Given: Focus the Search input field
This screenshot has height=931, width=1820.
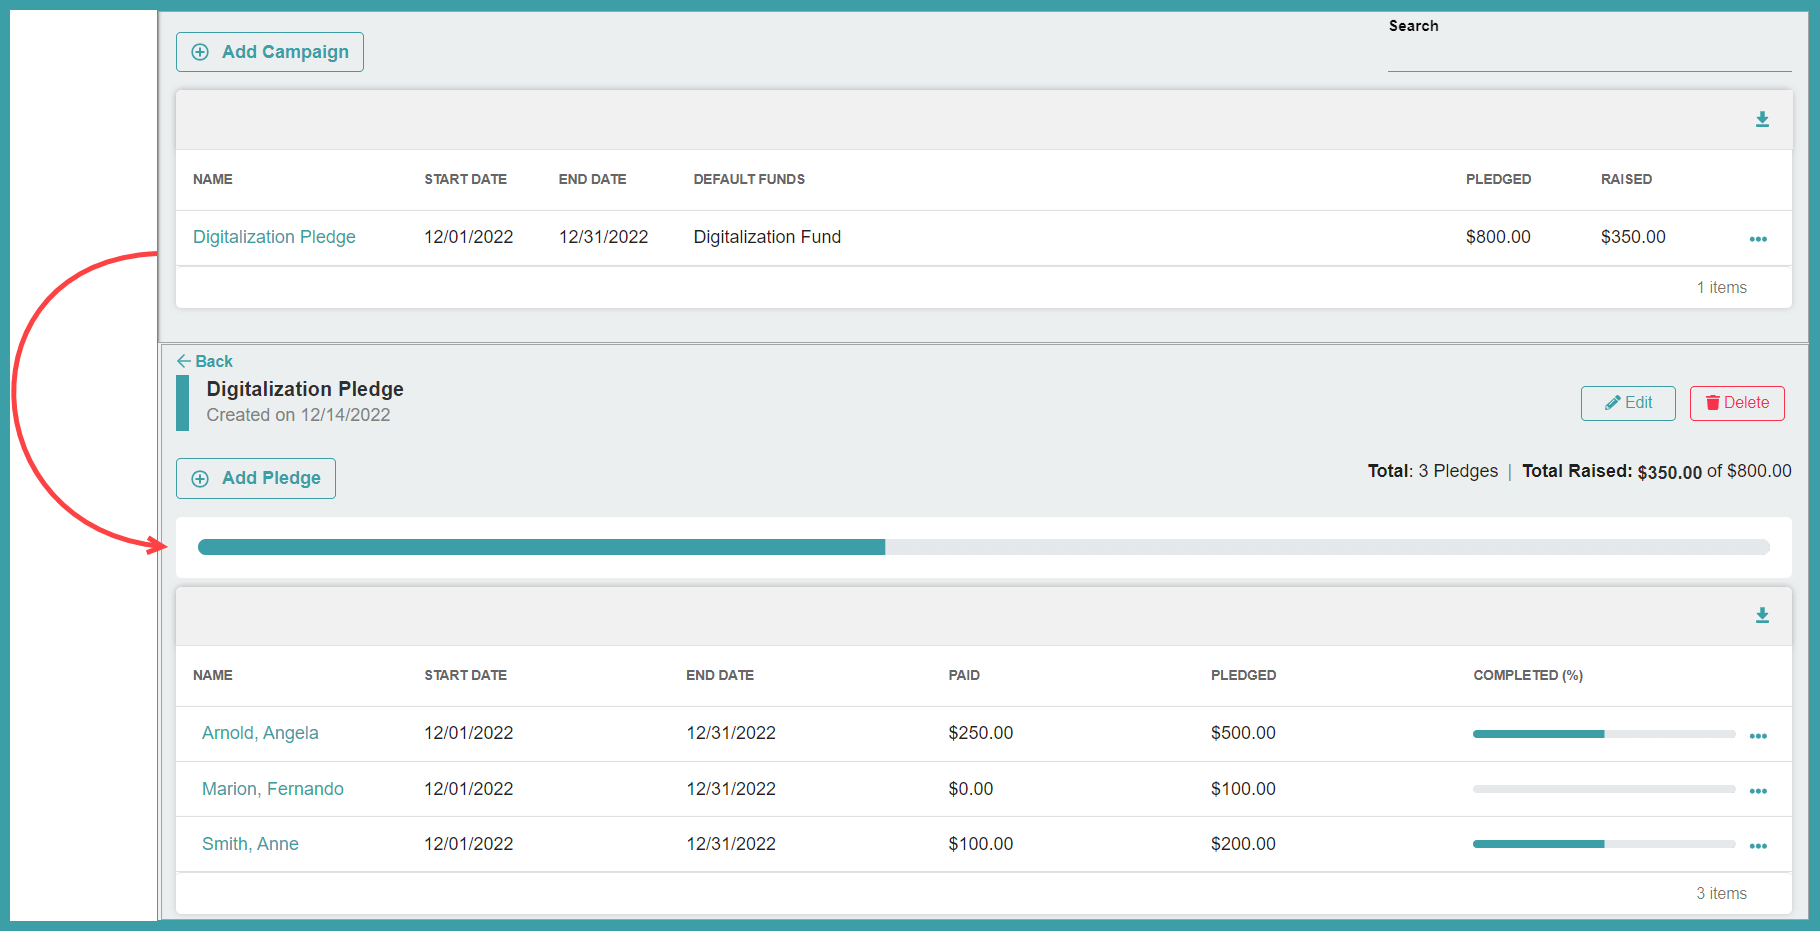Looking at the screenshot, I should coord(1589,54).
